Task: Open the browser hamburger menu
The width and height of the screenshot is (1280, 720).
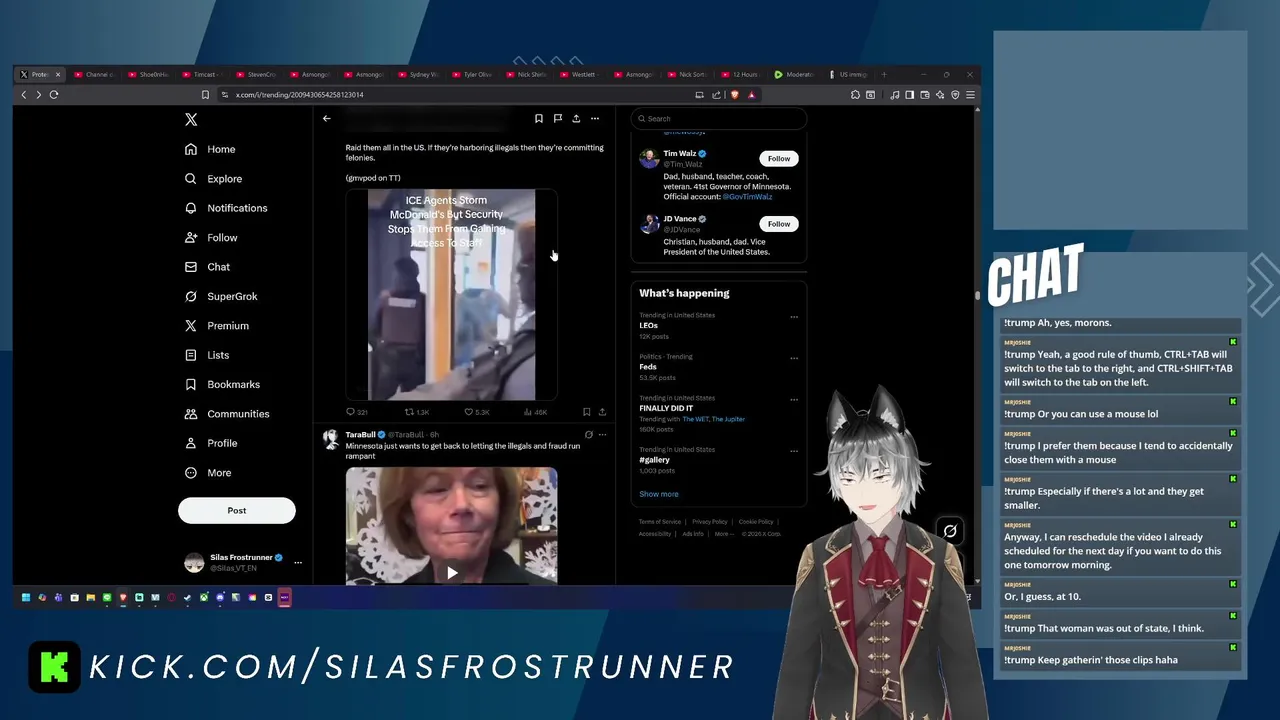Action: point(970,95)
